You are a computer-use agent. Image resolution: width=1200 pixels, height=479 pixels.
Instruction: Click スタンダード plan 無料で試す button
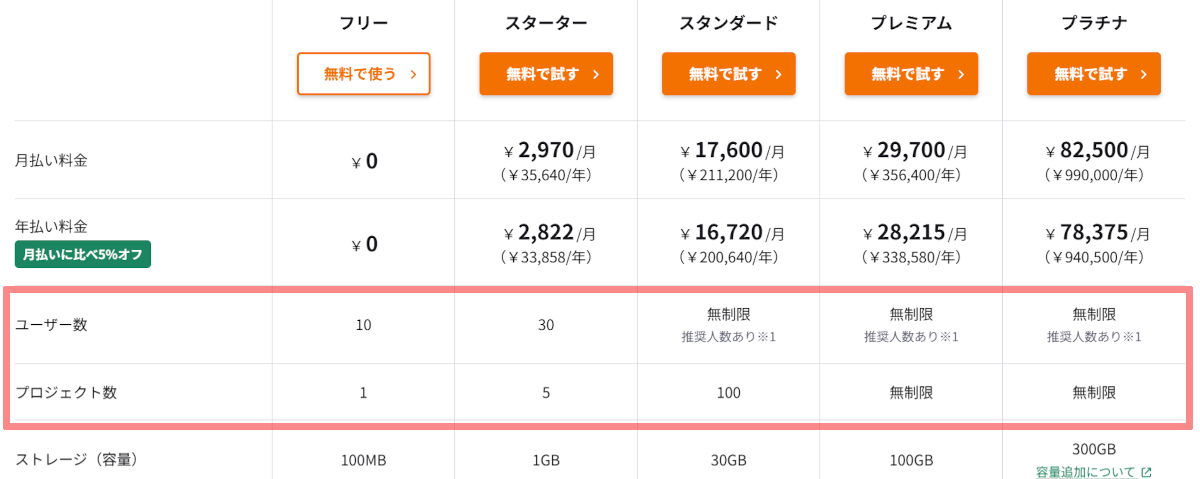[728, 74]
